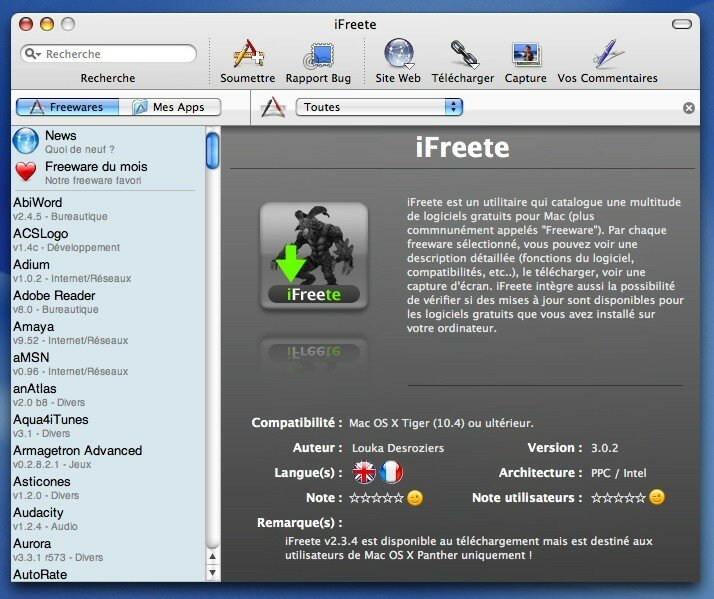Select Freeware du mois entry
714x599 pixels.
tap(108, 173)
